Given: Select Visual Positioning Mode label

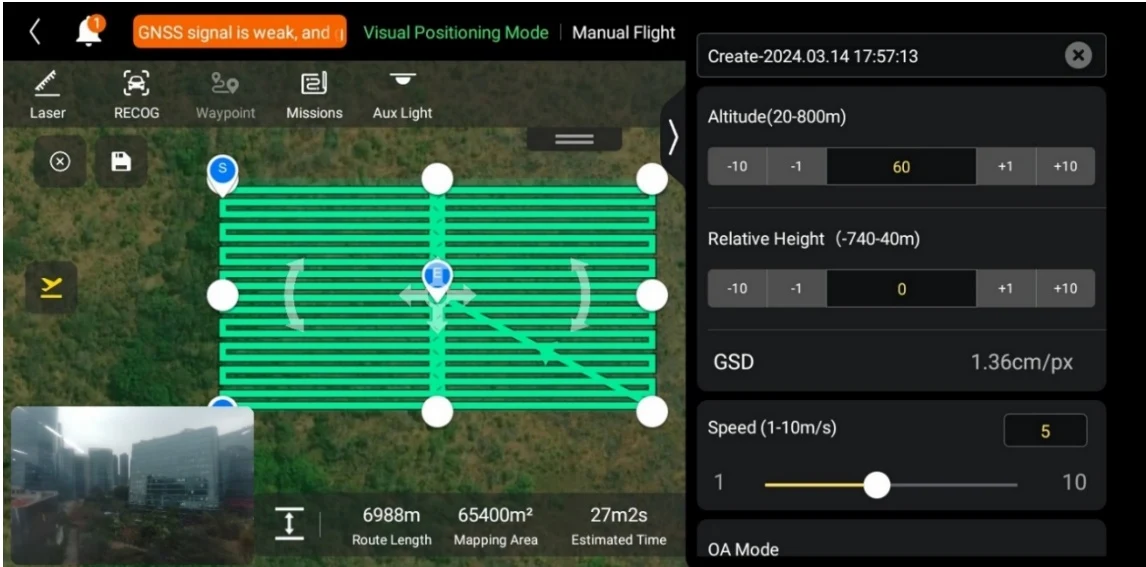Looking at the screenshot, I should pos(455,33).
